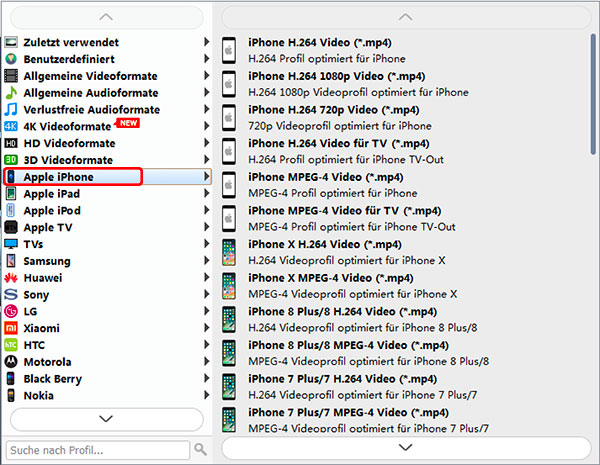This screenshot has height=465, width=600.
Task: Select iPhone X MPEG-4 Video profile
Action: click(x=405, y=286)
